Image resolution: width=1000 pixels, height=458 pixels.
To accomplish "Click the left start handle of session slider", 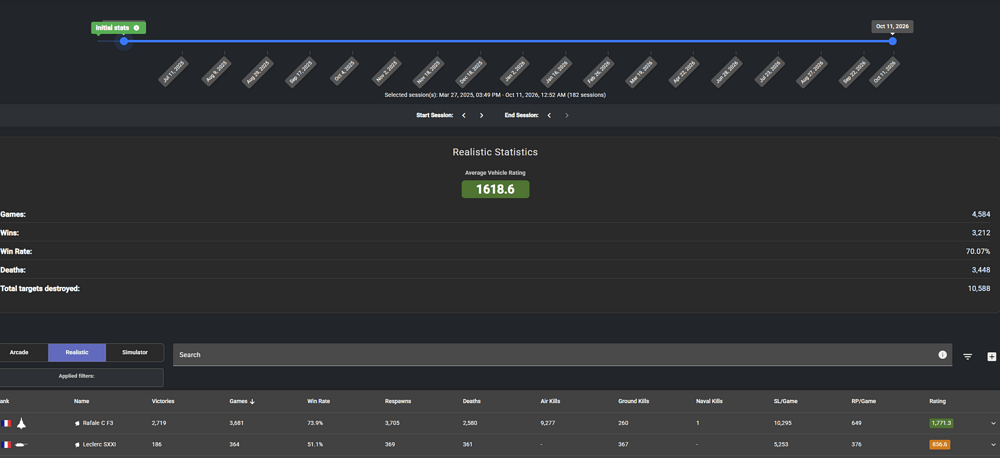I will tap(124, 41).
